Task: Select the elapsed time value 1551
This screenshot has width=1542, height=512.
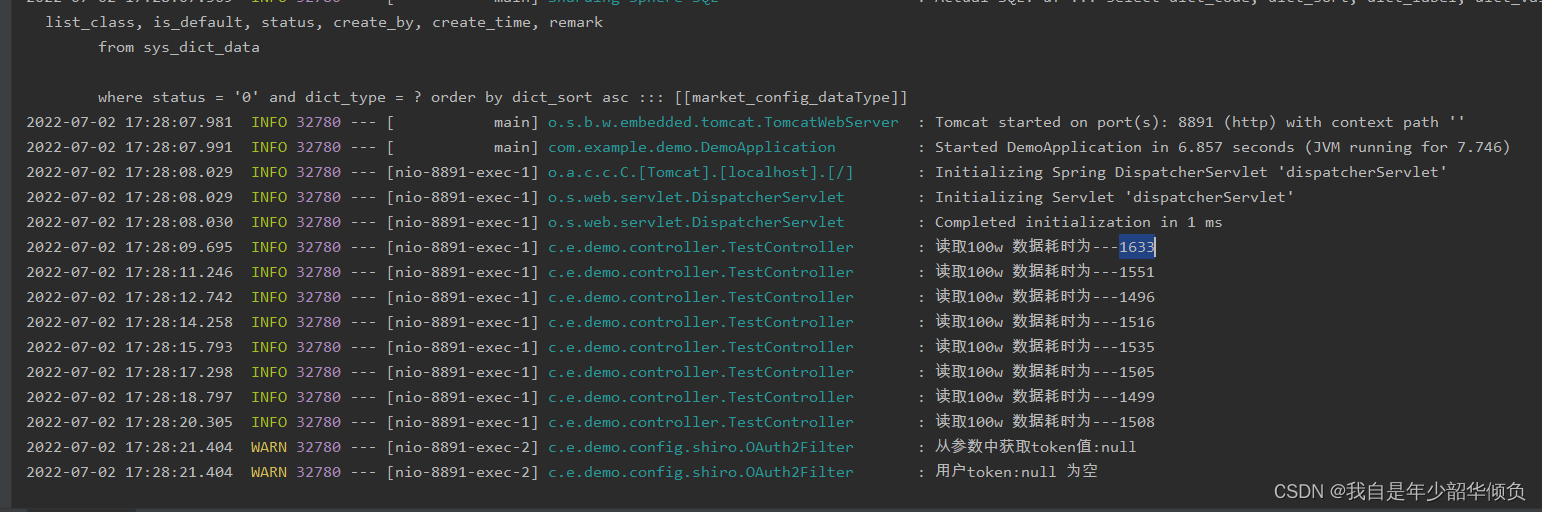Action: coord(1137,272)
